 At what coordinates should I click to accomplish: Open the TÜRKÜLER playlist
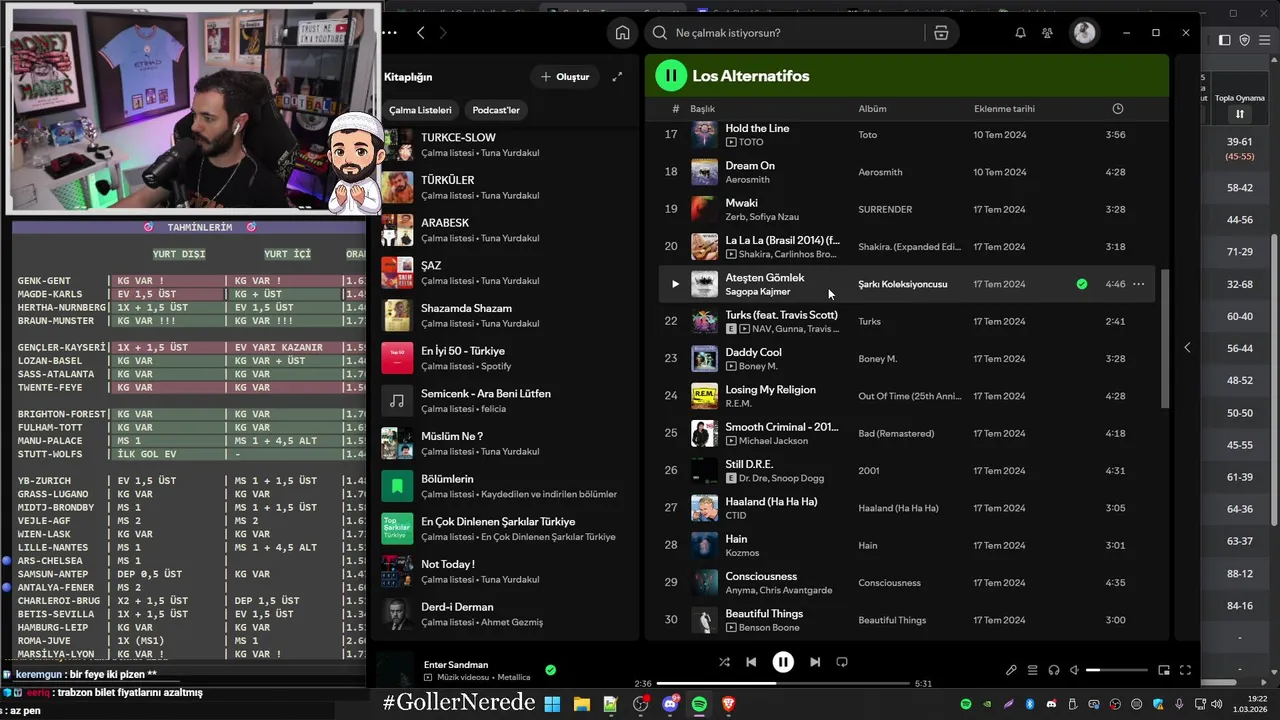[x=505, y=187]
